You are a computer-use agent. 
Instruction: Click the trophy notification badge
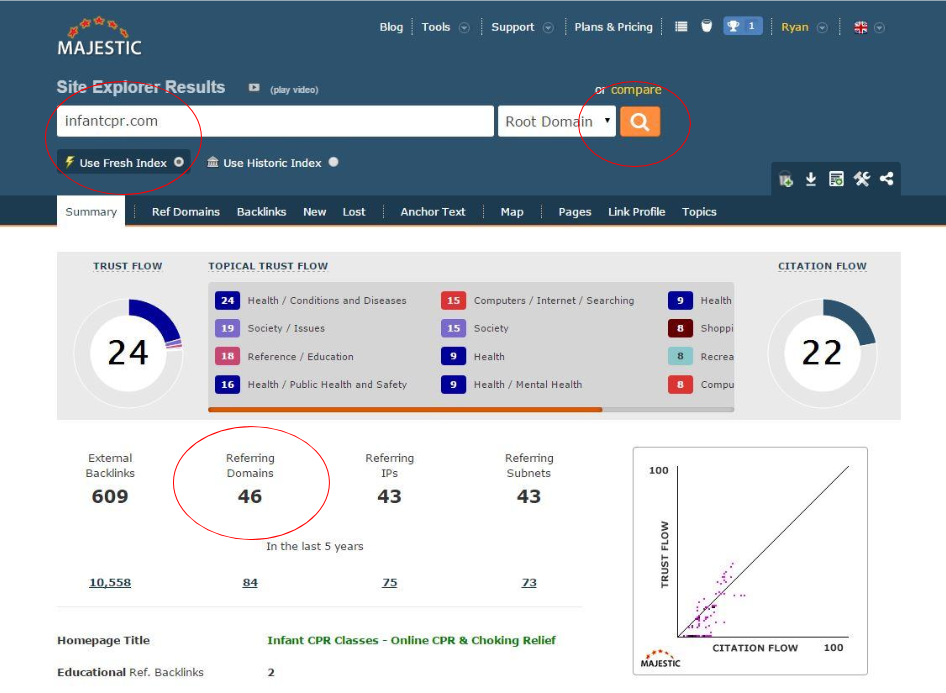pyautogui.click(x=743, y=27)
